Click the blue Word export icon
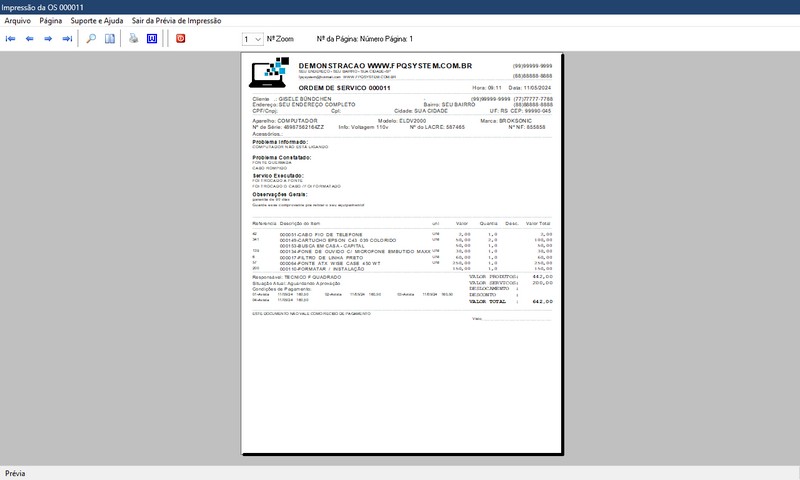The height and width of the screenshot is (480, 800). [x=152, y=38]
